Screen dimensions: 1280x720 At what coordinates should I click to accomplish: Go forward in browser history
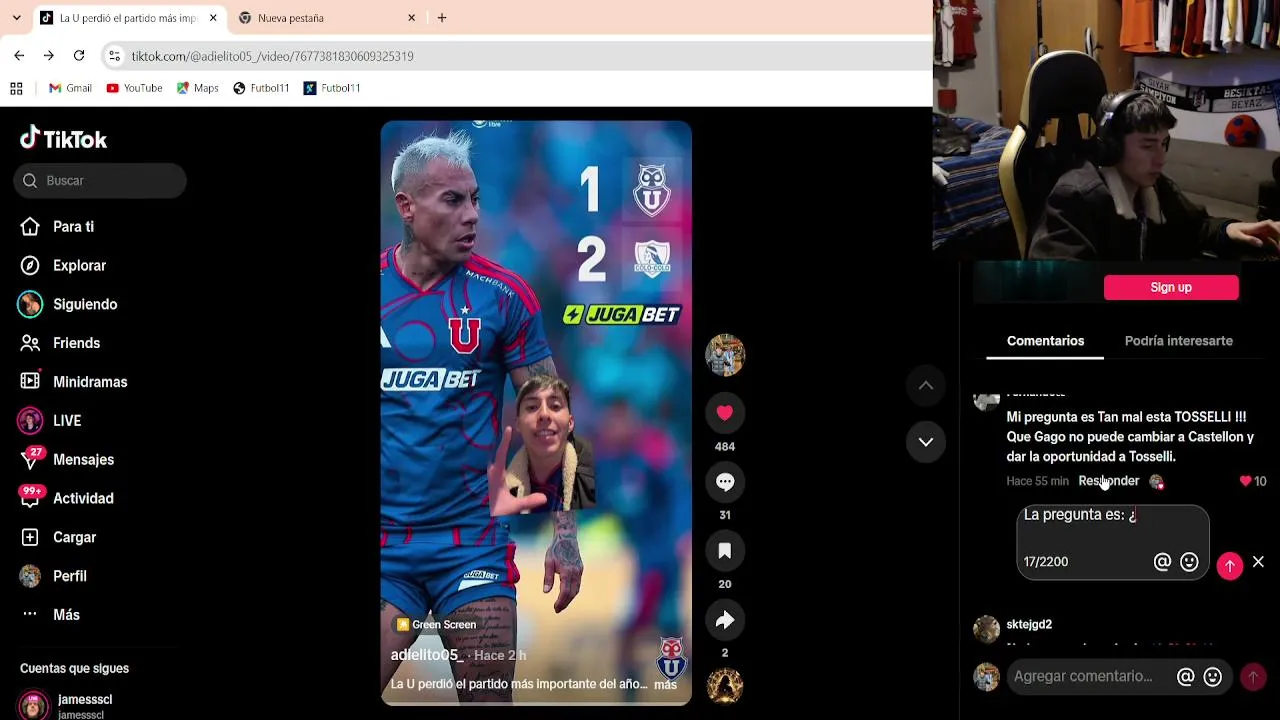(x=48, y=56)
